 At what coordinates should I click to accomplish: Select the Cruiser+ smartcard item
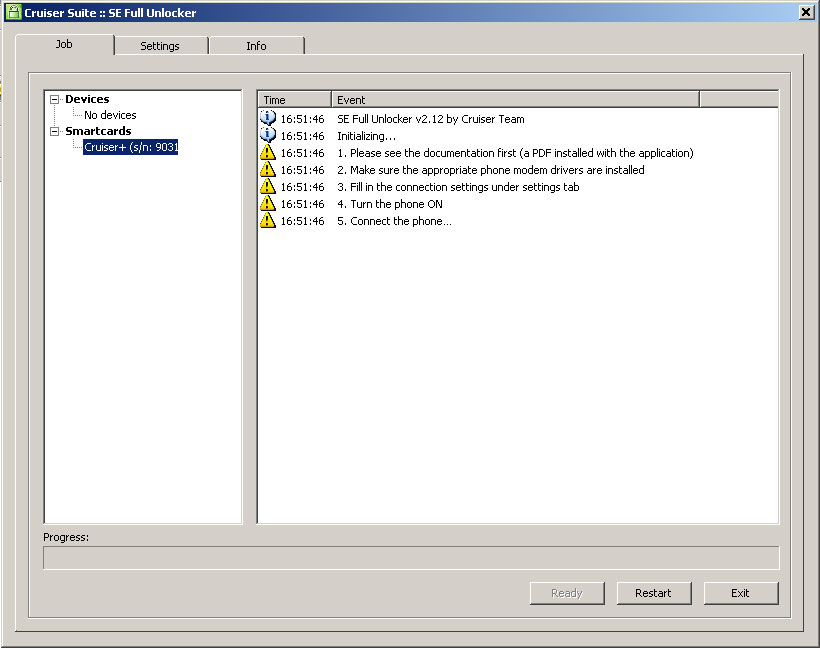coord(131,147)
